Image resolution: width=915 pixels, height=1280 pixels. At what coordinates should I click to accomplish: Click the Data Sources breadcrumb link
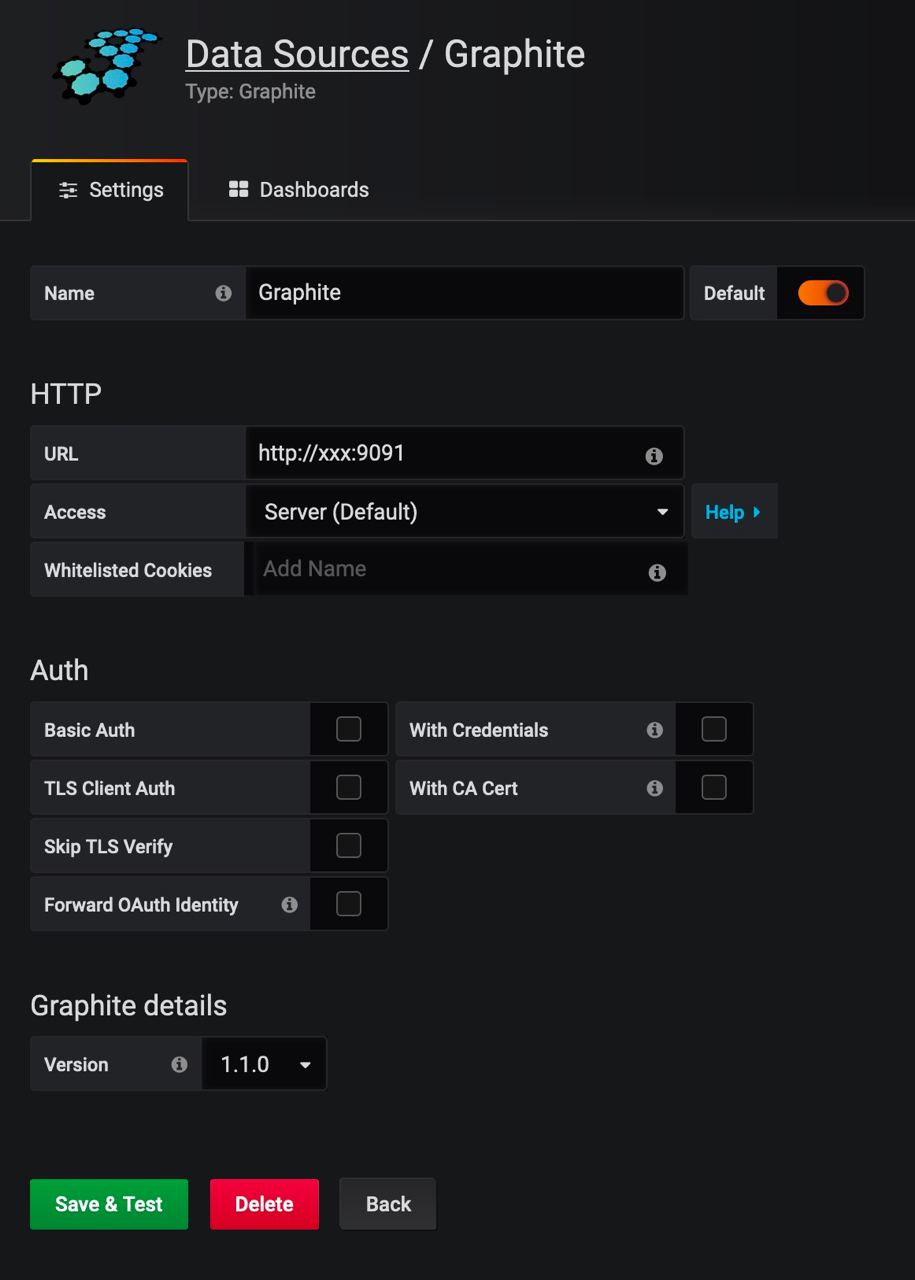(x=297, y=54)
